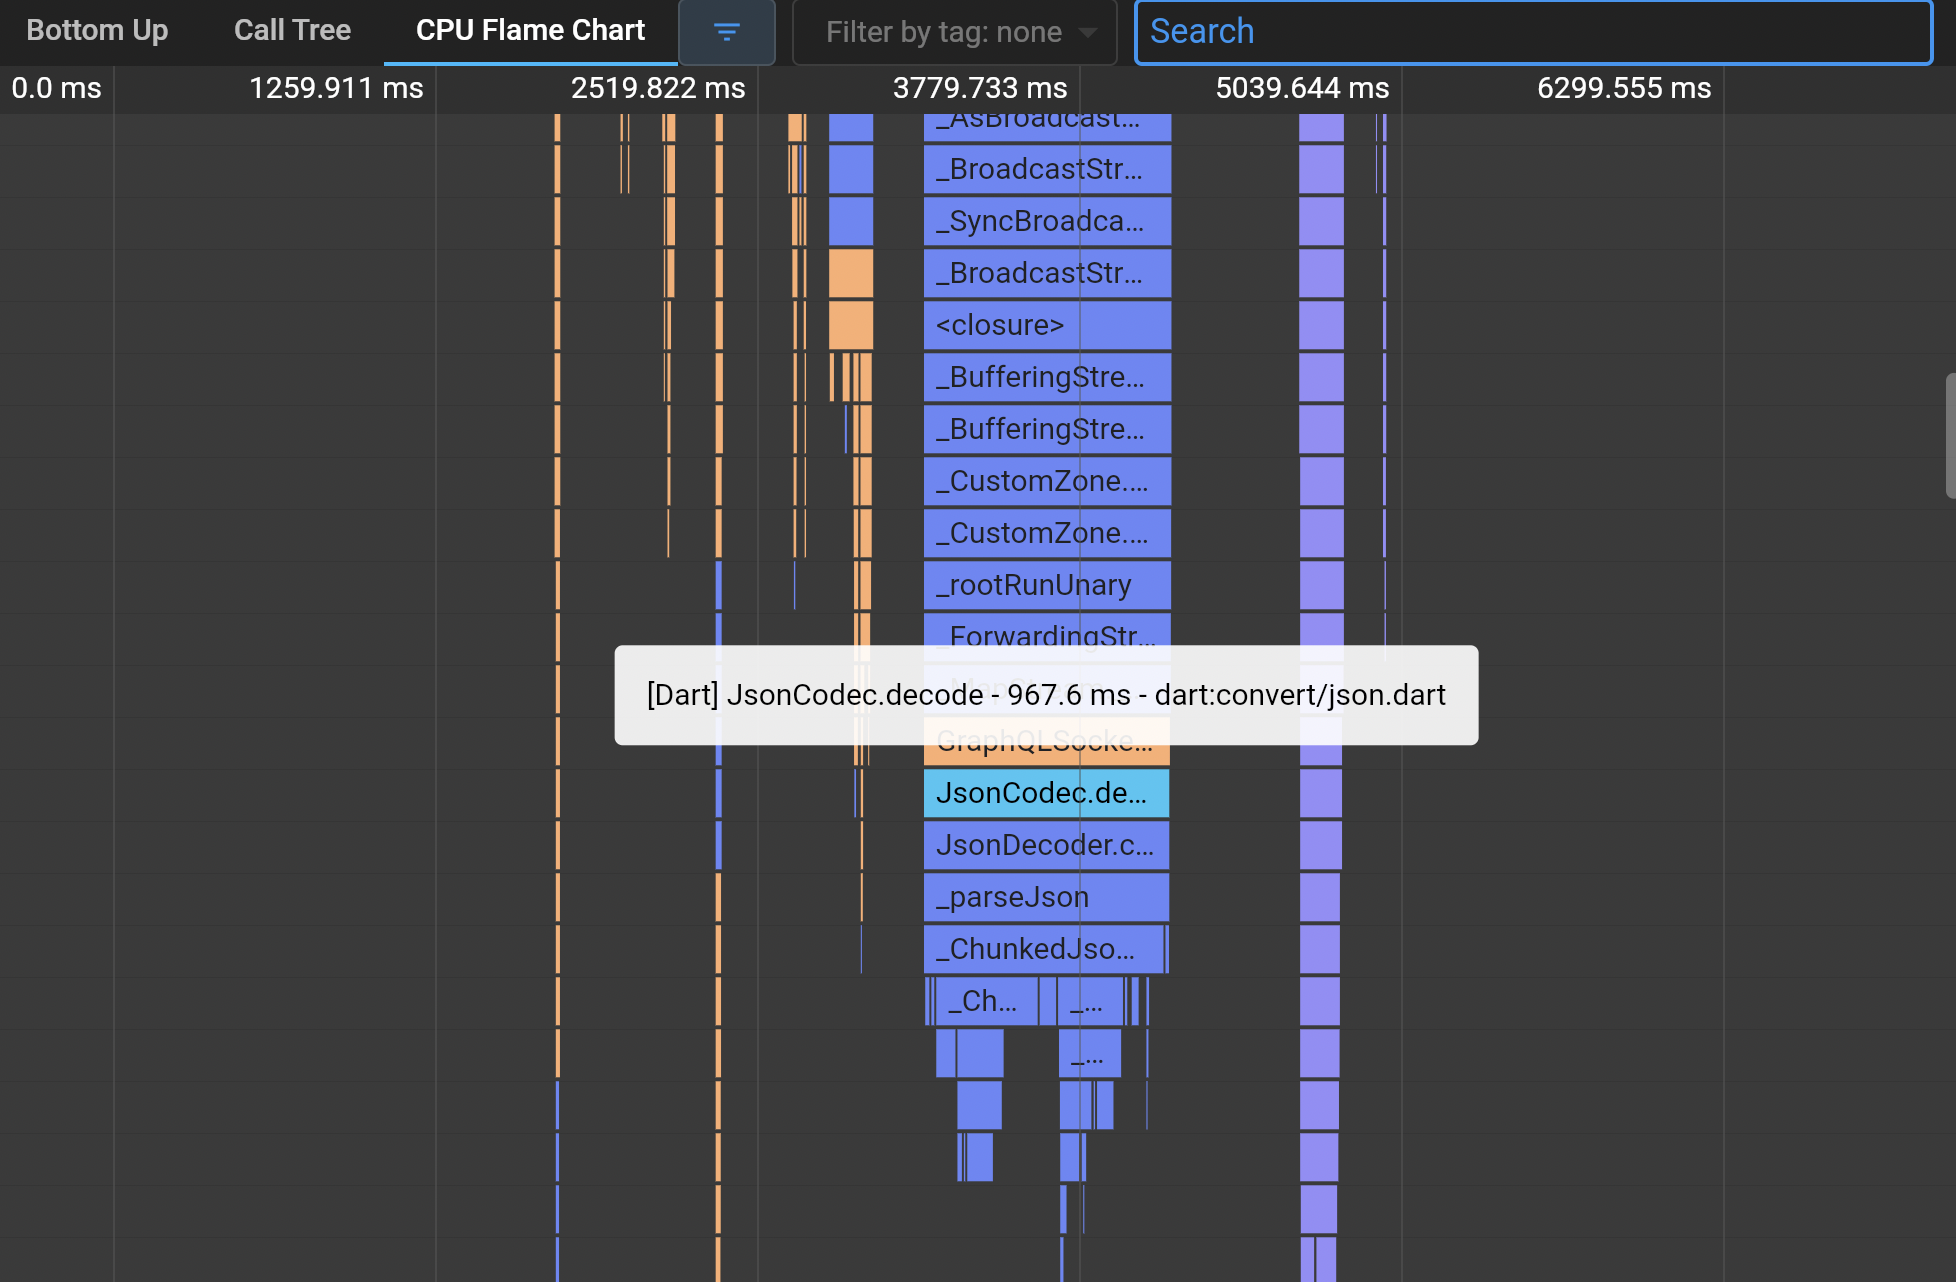Screen dimensions: 1956x1282
Task: Click inside the Search input field
Action: point(1540,31)
